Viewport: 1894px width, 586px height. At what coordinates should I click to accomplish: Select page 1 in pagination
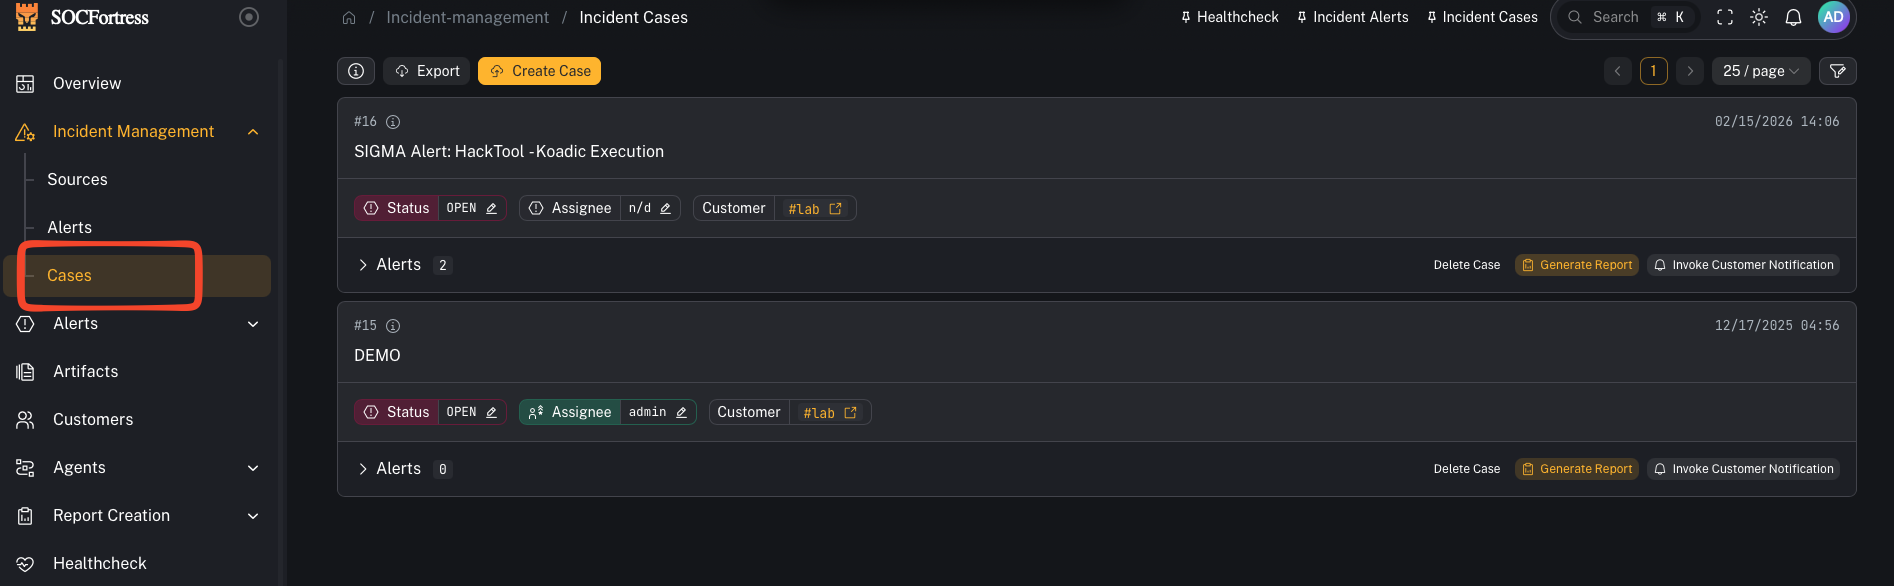tap(1654, 71)
